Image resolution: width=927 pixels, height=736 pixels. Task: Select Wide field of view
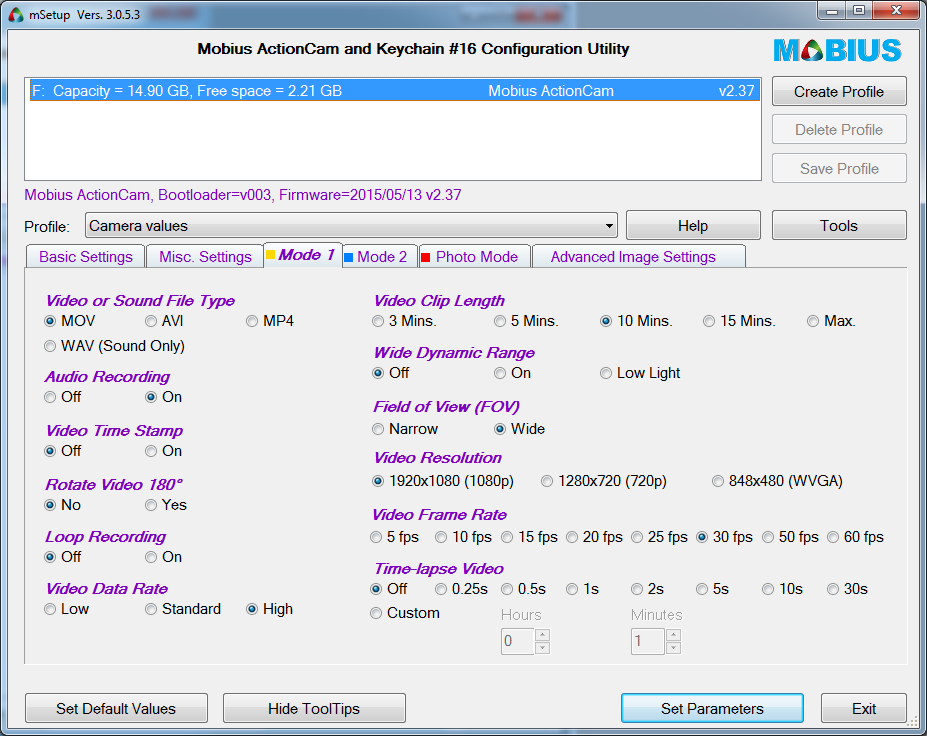(520, 429)
